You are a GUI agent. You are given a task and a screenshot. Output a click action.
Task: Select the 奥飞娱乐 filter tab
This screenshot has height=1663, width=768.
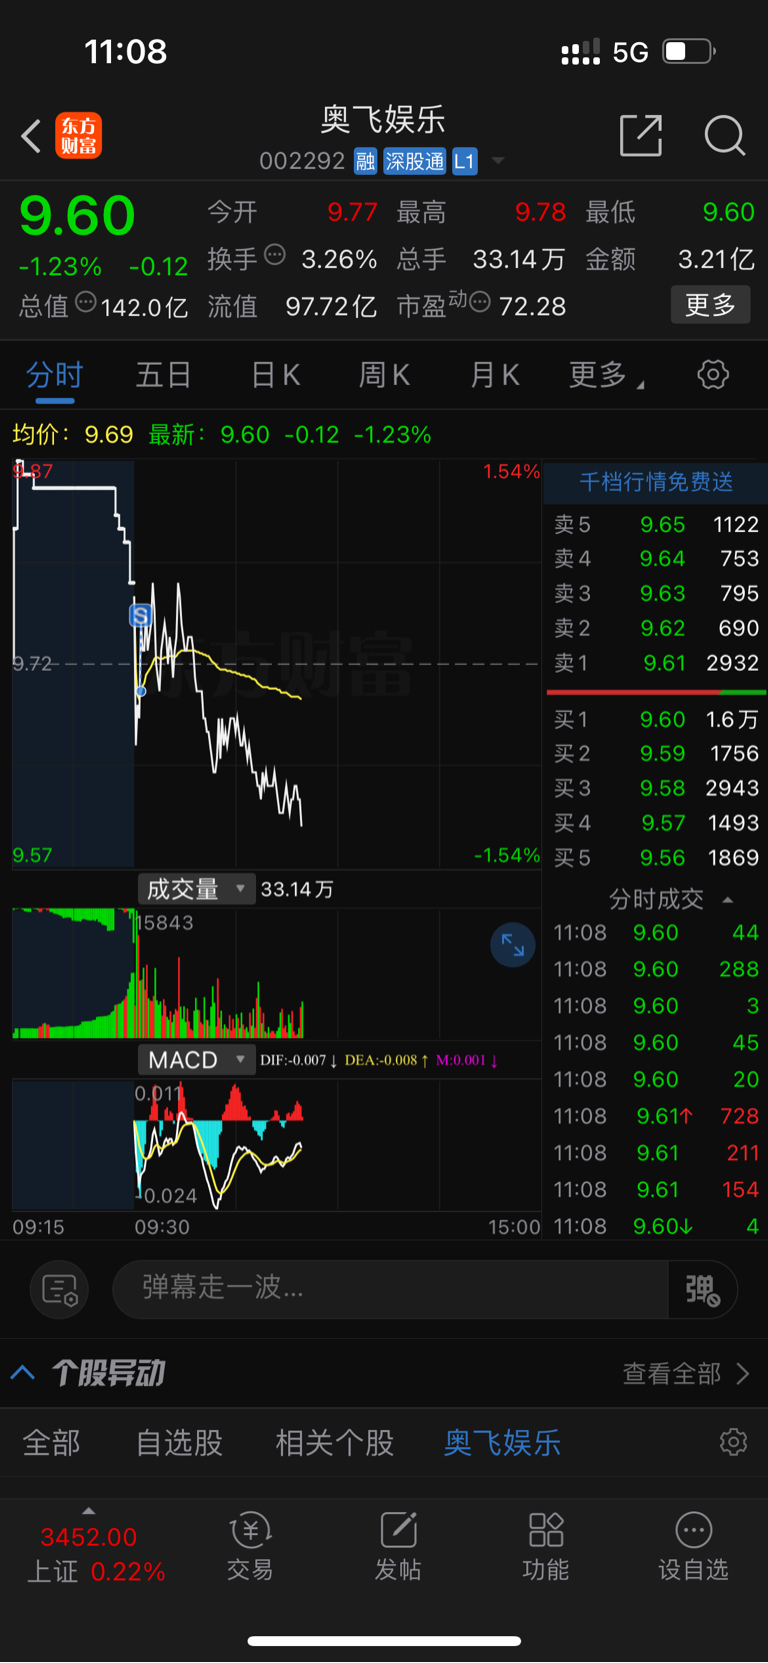(x=503, y=1443)
